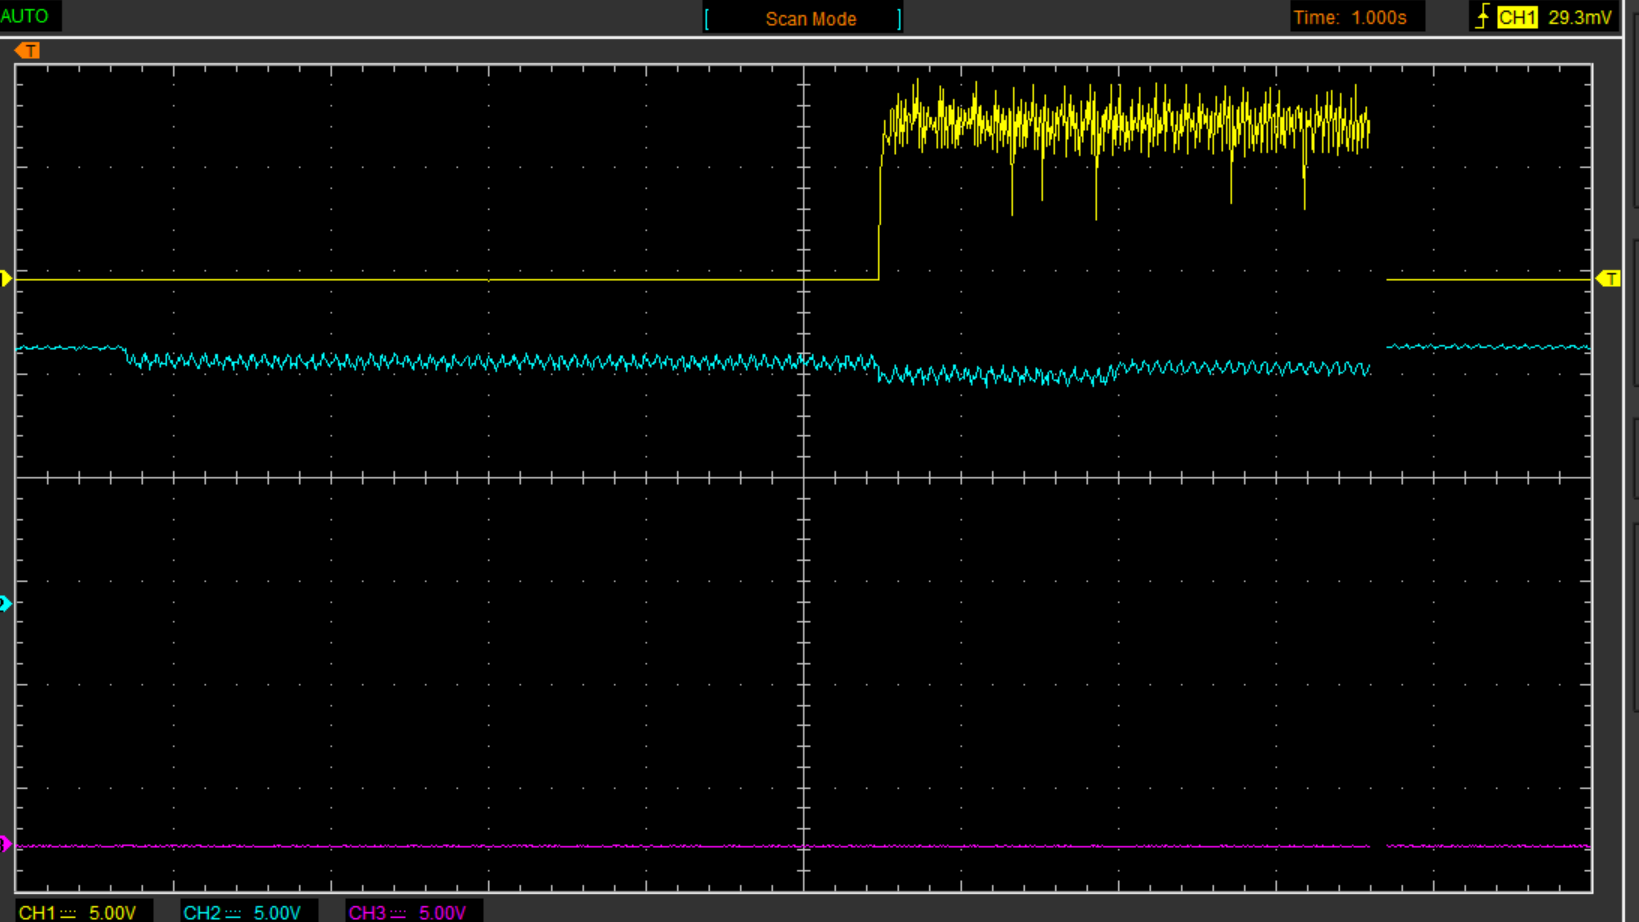This screenshot has height=922, width=1639.
Task: Click the CH1 DC coupling symbol
Action: click(68, 913)
